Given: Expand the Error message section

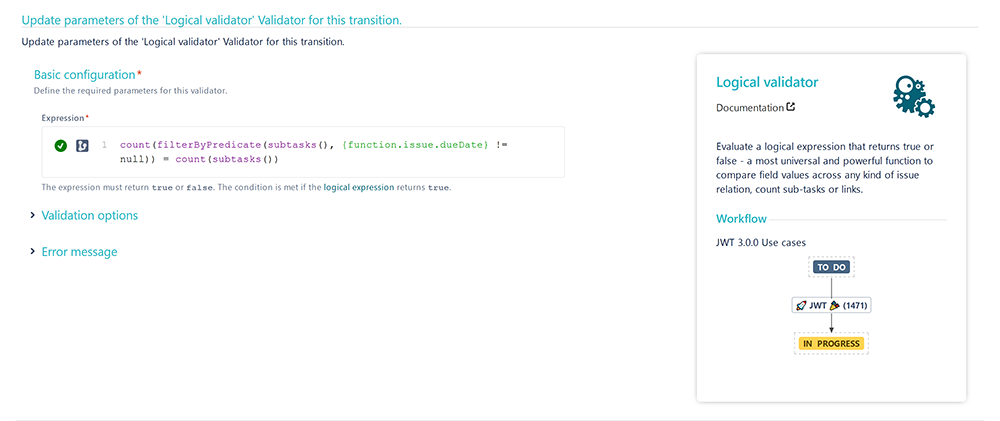Looking at the screenshot, I should pyautogui.click(x=79, y=252).
